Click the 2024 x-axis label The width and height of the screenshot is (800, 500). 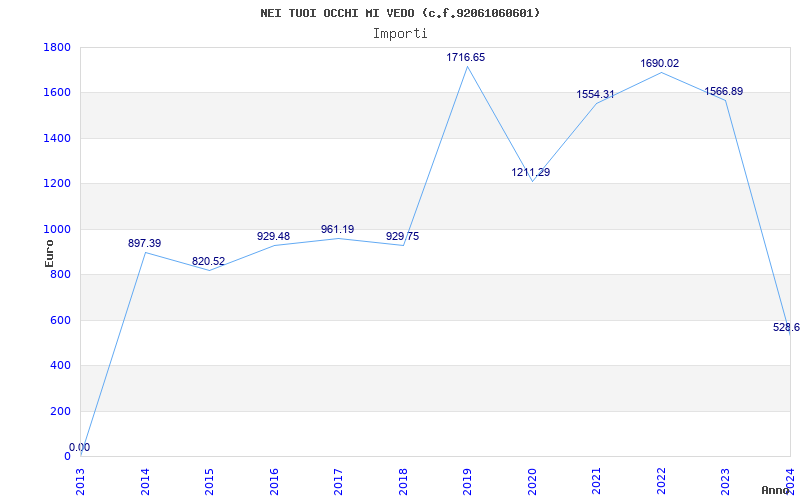(790, 481)
